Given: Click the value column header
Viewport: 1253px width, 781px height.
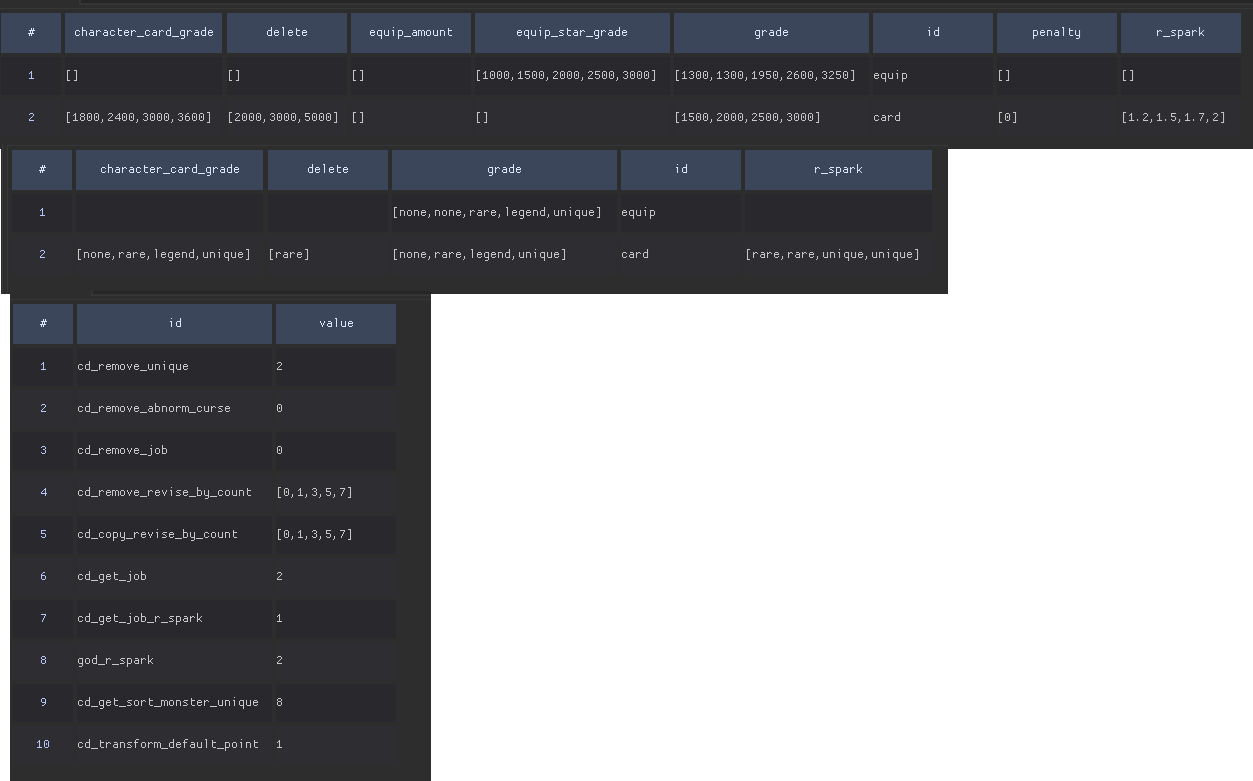Looking at the screenshot, I should coord(336,323).
